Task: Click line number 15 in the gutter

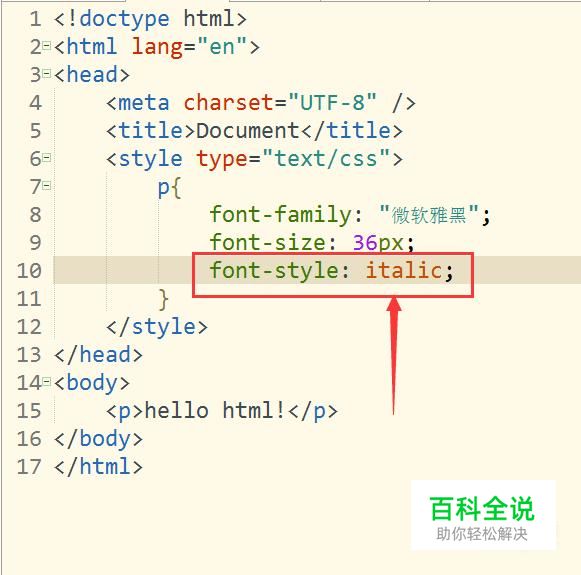Action: [x=29, y=411]
